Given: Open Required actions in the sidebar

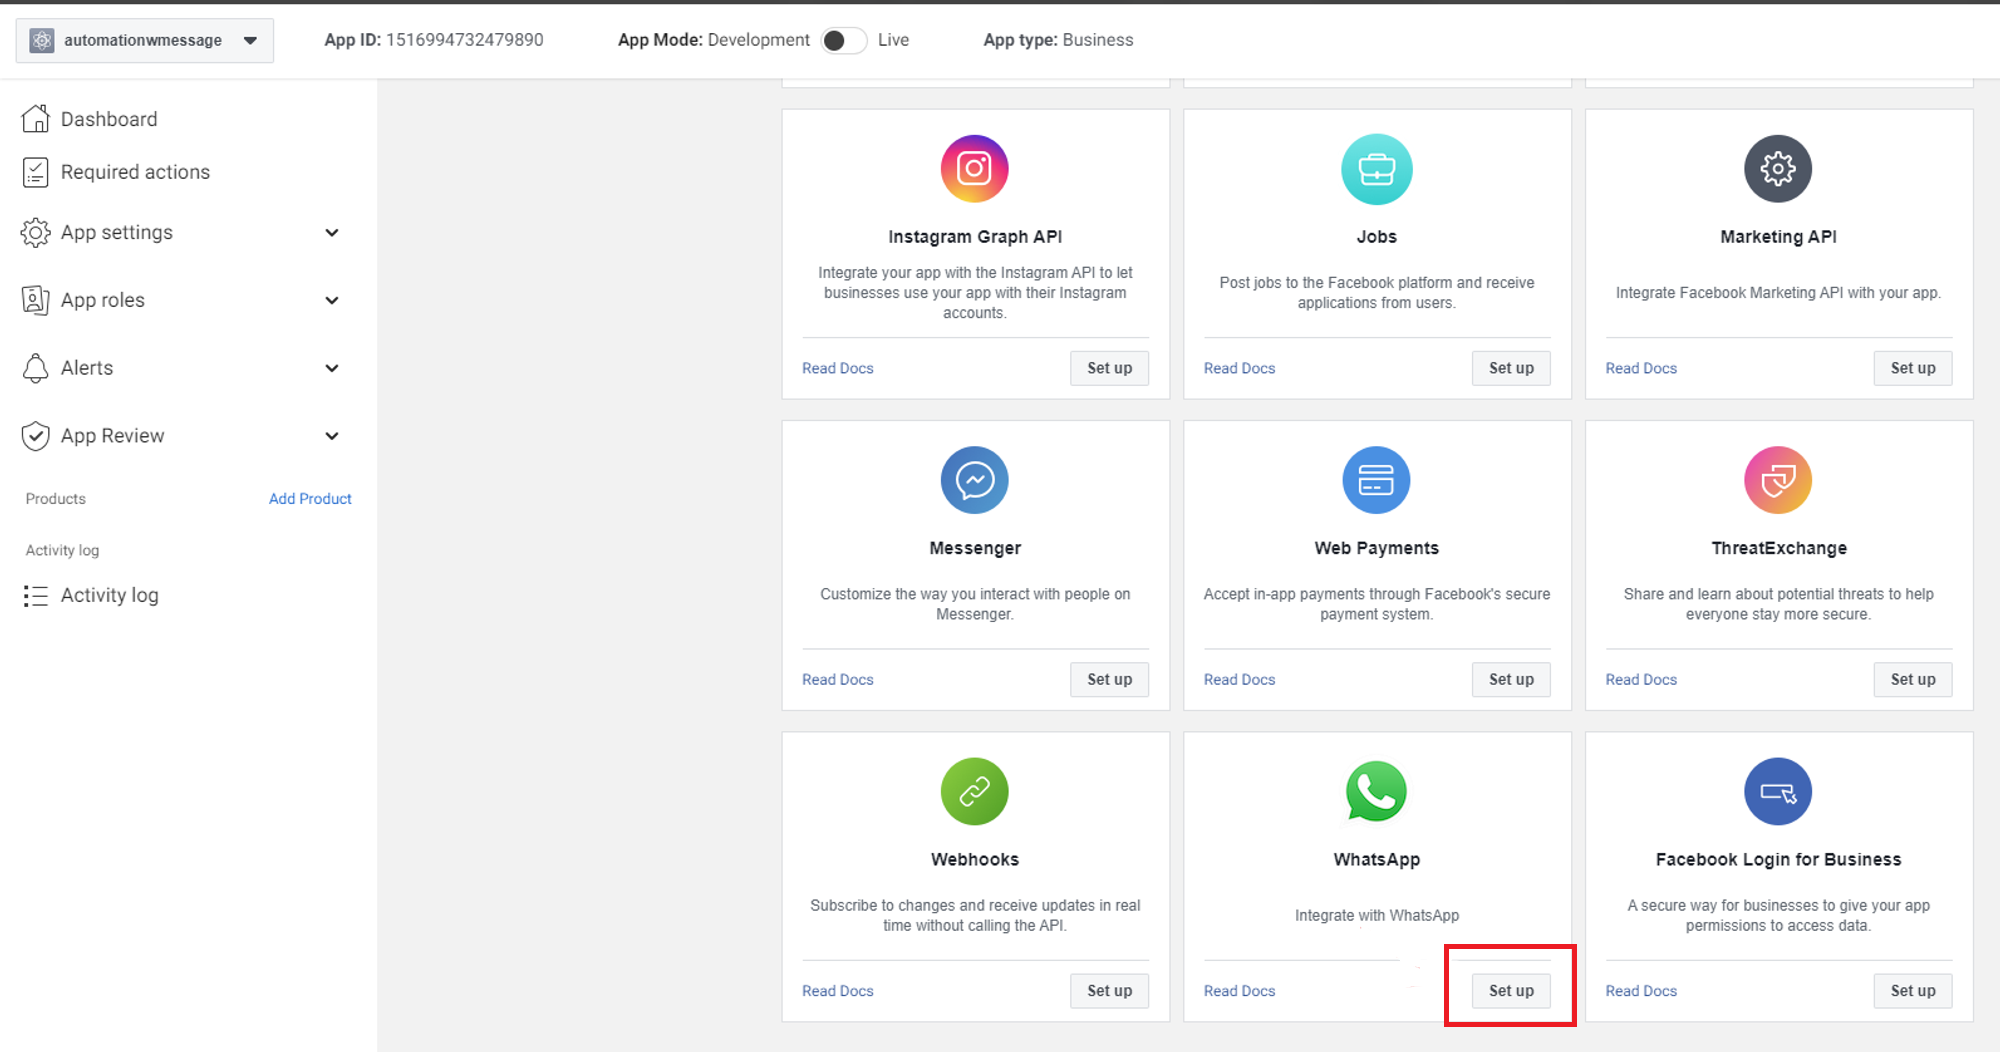Looking at the screenshot, I should pos(135,172).
